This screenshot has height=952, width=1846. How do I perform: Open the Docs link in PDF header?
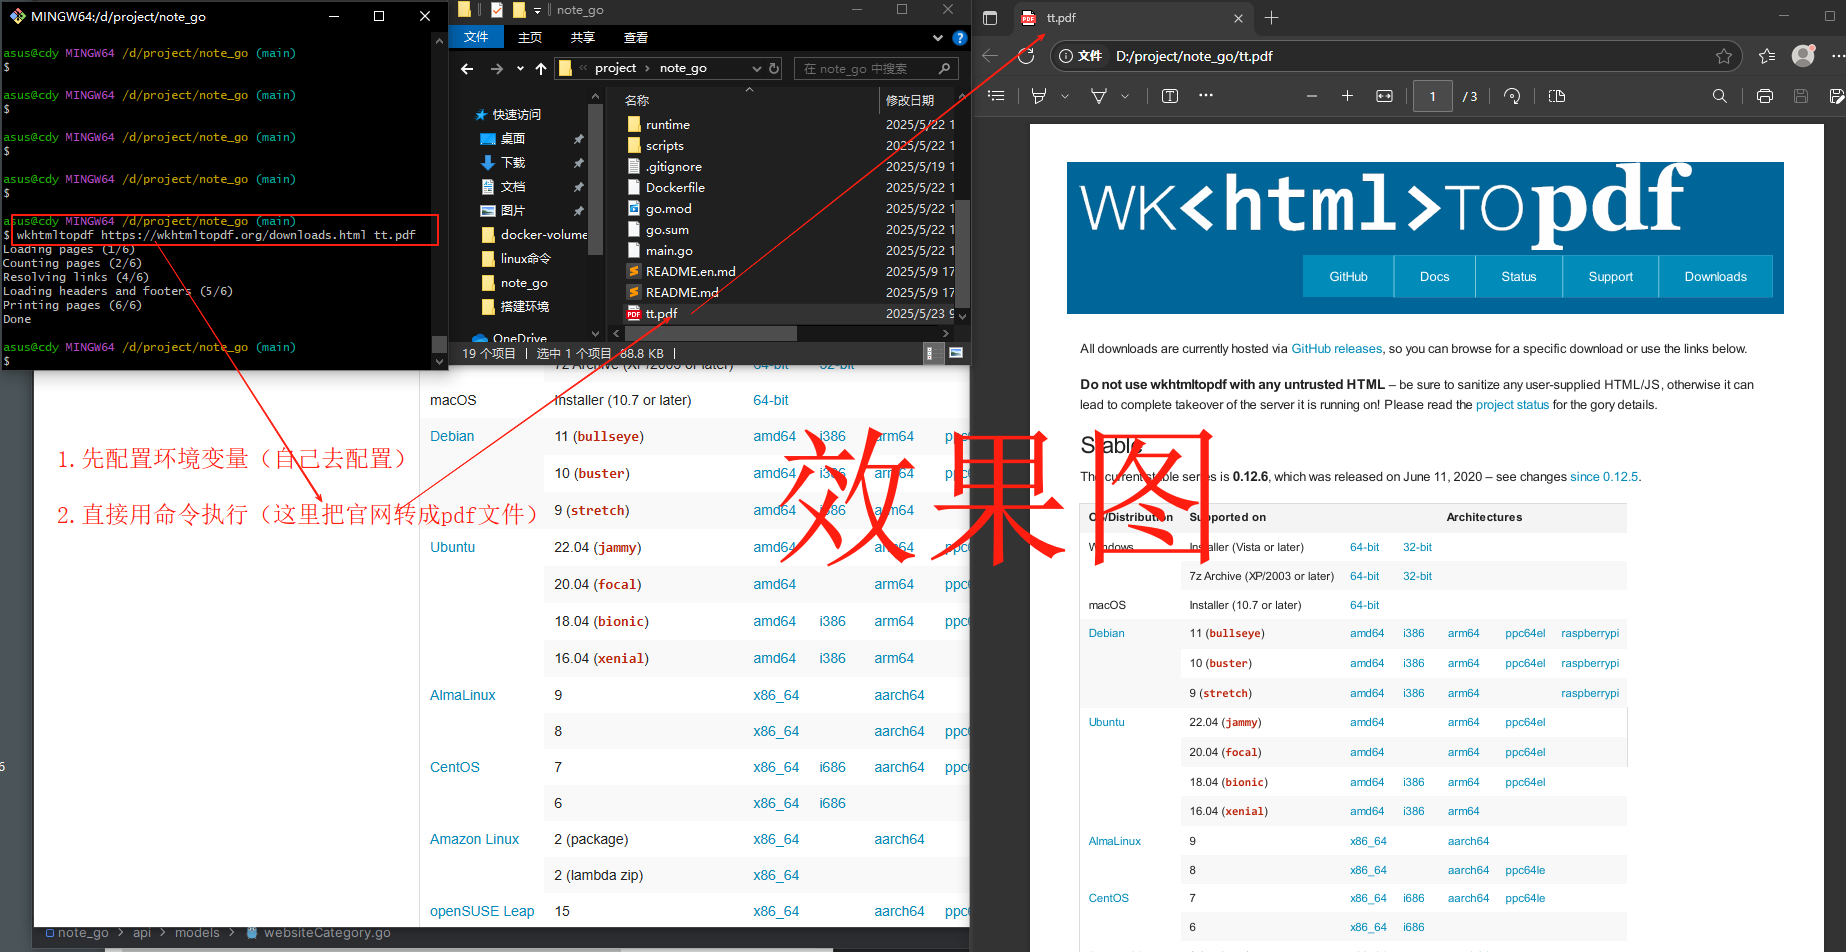pyautogui.click(x=1434, y=277)
